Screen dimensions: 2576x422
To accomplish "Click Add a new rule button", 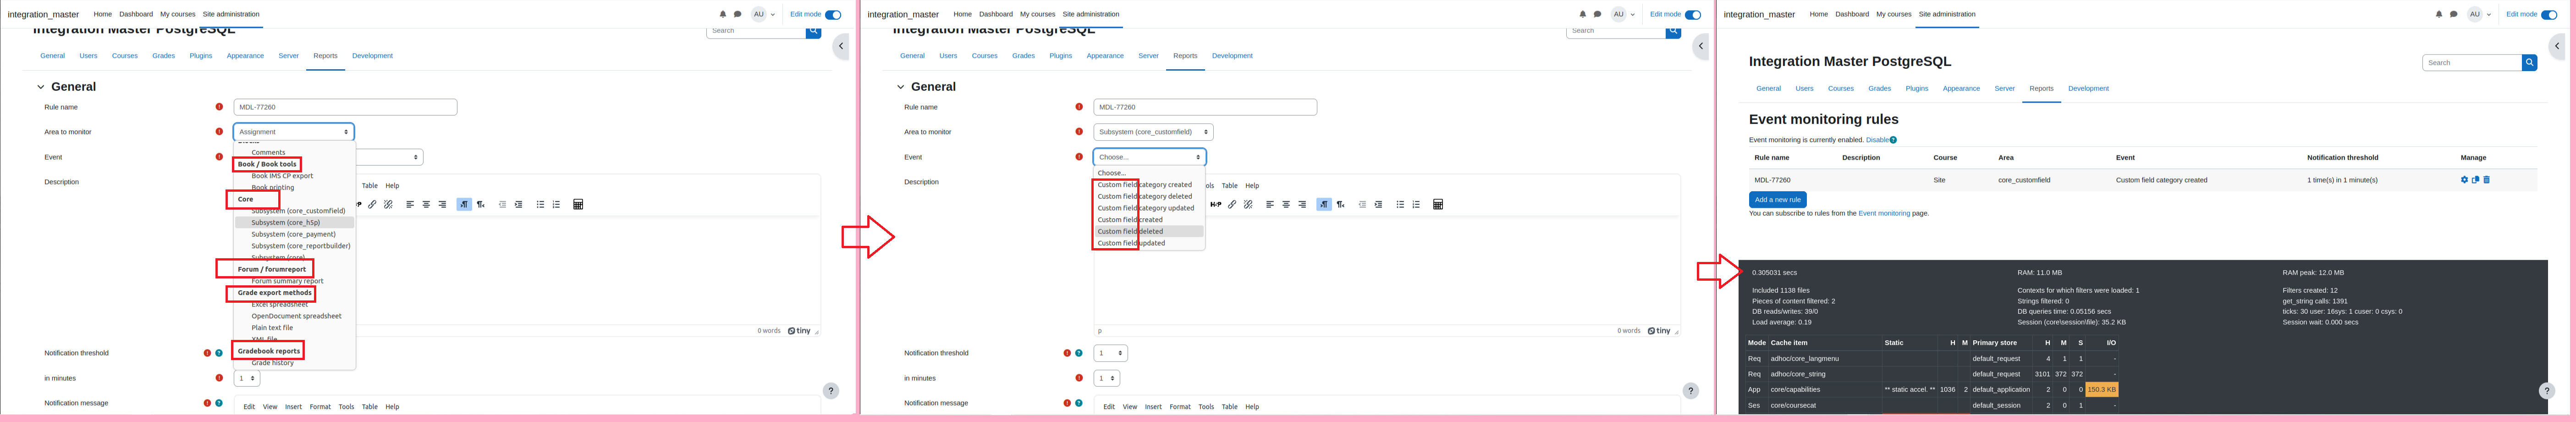I will pyautogui.click(x=1777, y=199).
